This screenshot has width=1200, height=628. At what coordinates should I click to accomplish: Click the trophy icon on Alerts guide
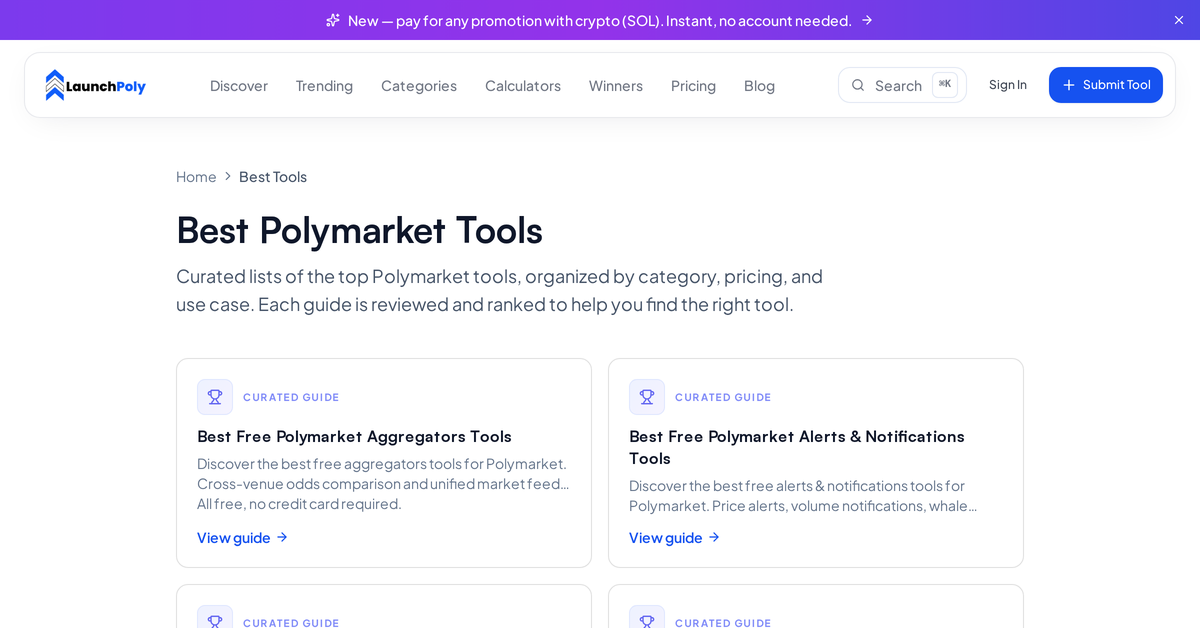point(647,397)
